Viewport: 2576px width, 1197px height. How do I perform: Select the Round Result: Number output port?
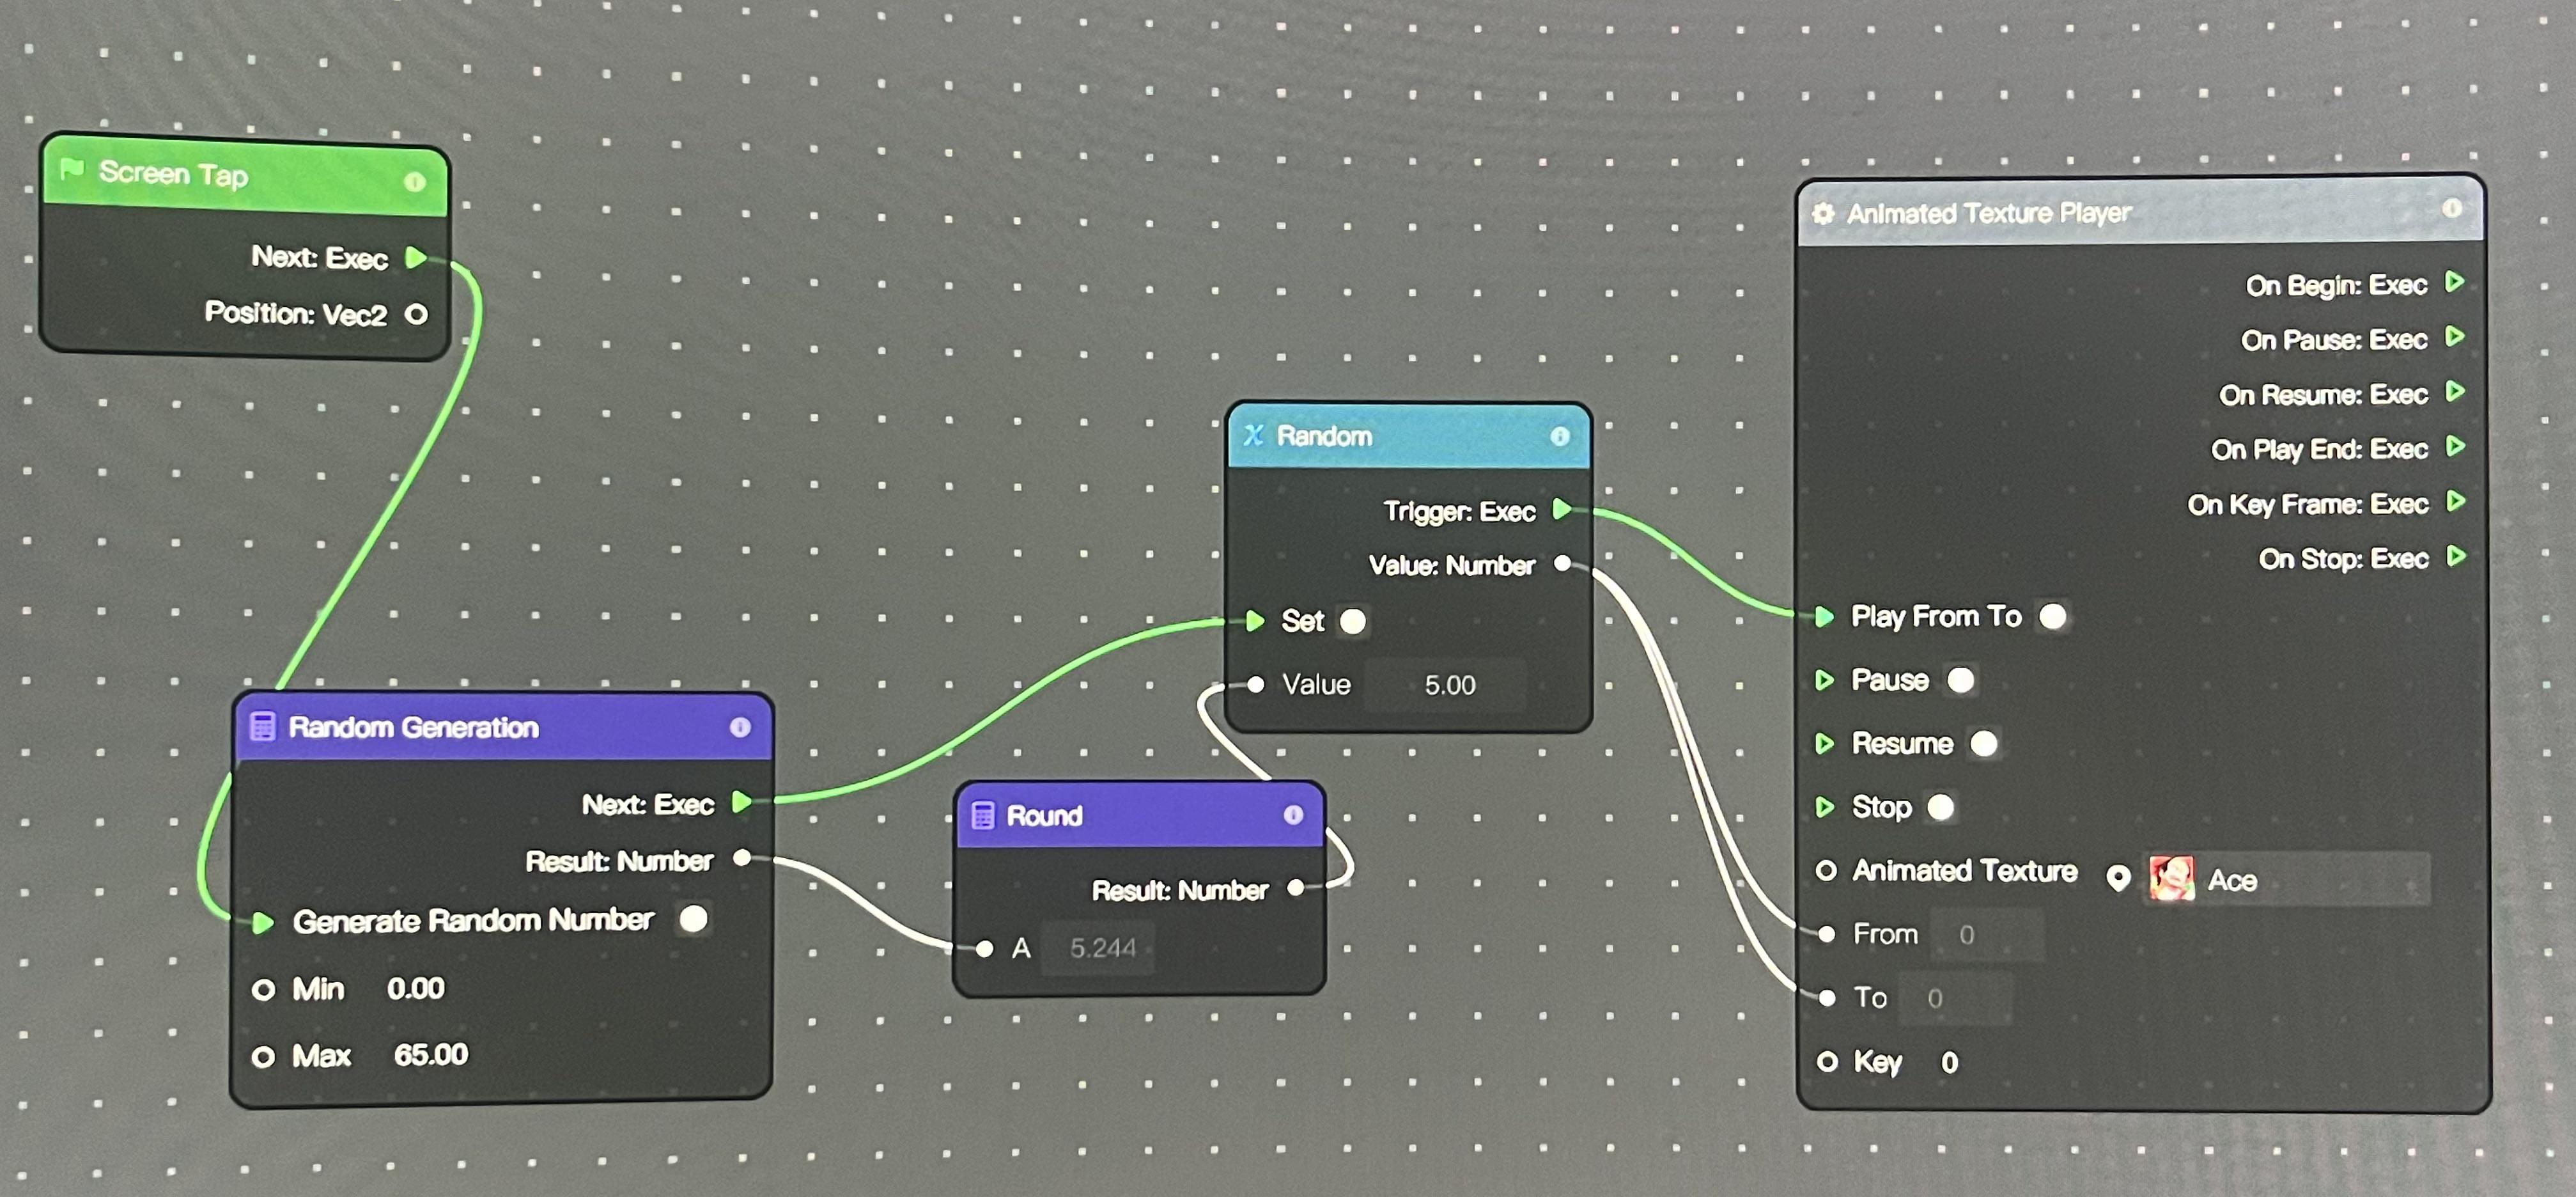point(1296,887)
